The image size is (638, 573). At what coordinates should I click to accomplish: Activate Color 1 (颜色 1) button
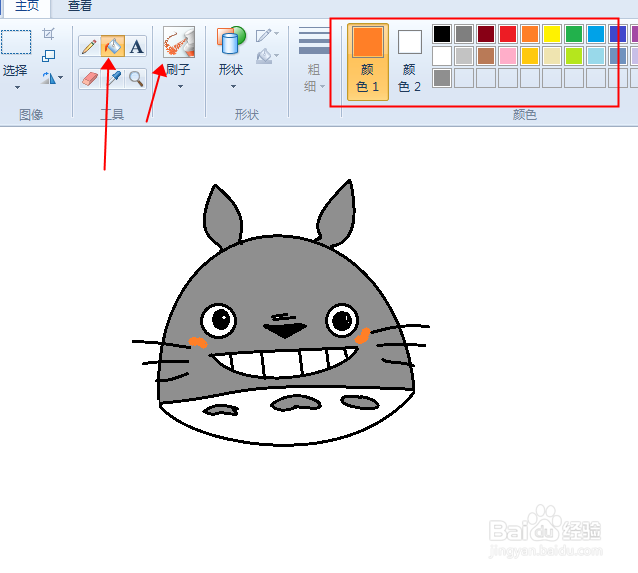368,62
